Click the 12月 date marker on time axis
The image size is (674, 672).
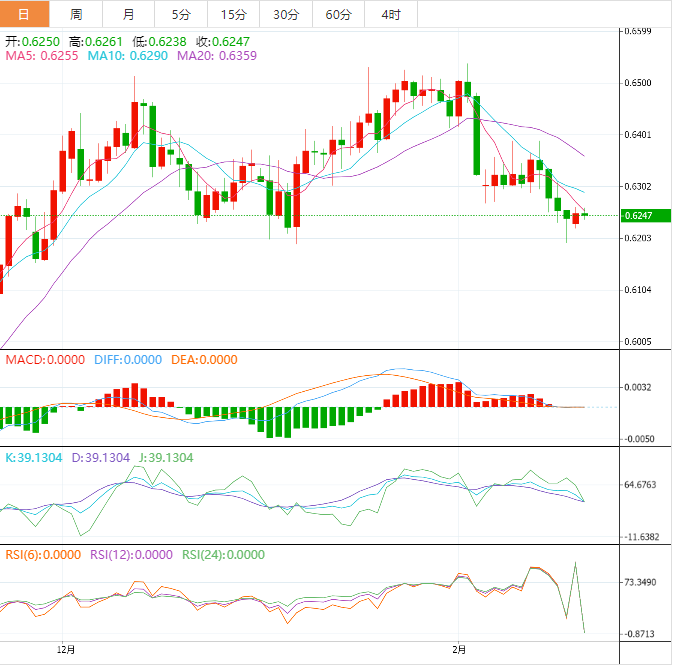point(66,649)
